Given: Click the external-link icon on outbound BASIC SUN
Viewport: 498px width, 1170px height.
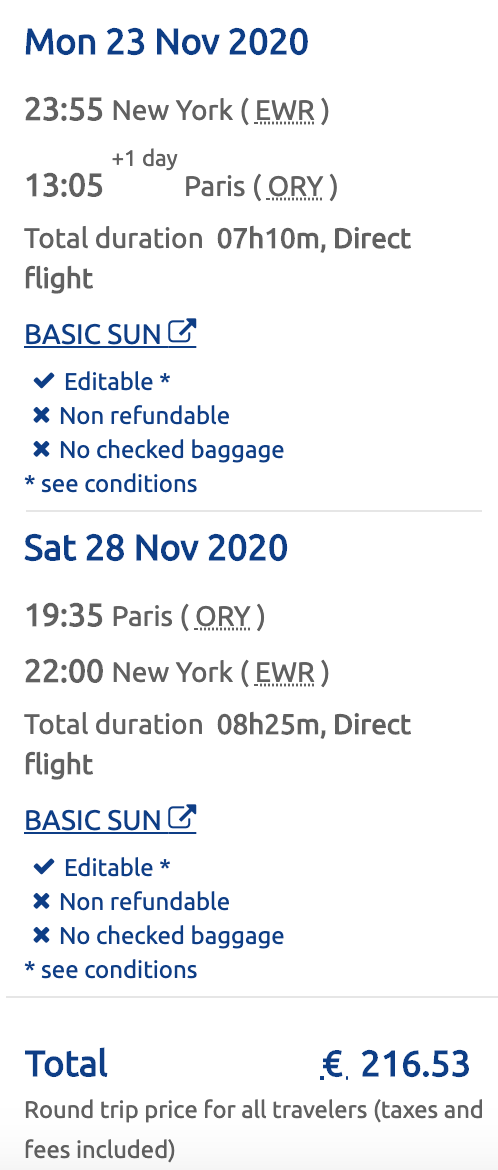Looking at the screenshot, I should coord(182,331).
